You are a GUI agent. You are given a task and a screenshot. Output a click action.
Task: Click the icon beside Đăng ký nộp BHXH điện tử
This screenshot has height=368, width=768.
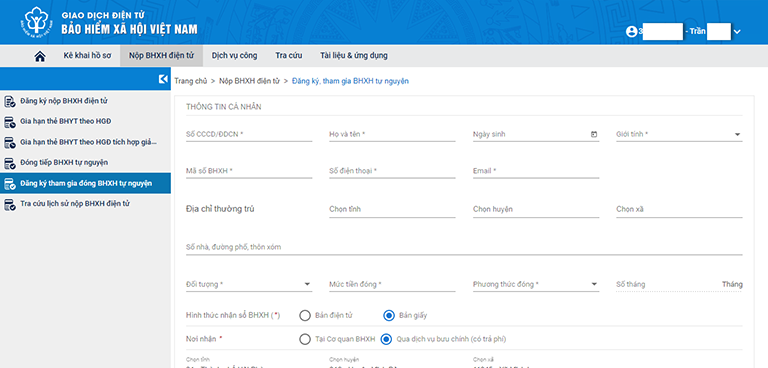10,101
